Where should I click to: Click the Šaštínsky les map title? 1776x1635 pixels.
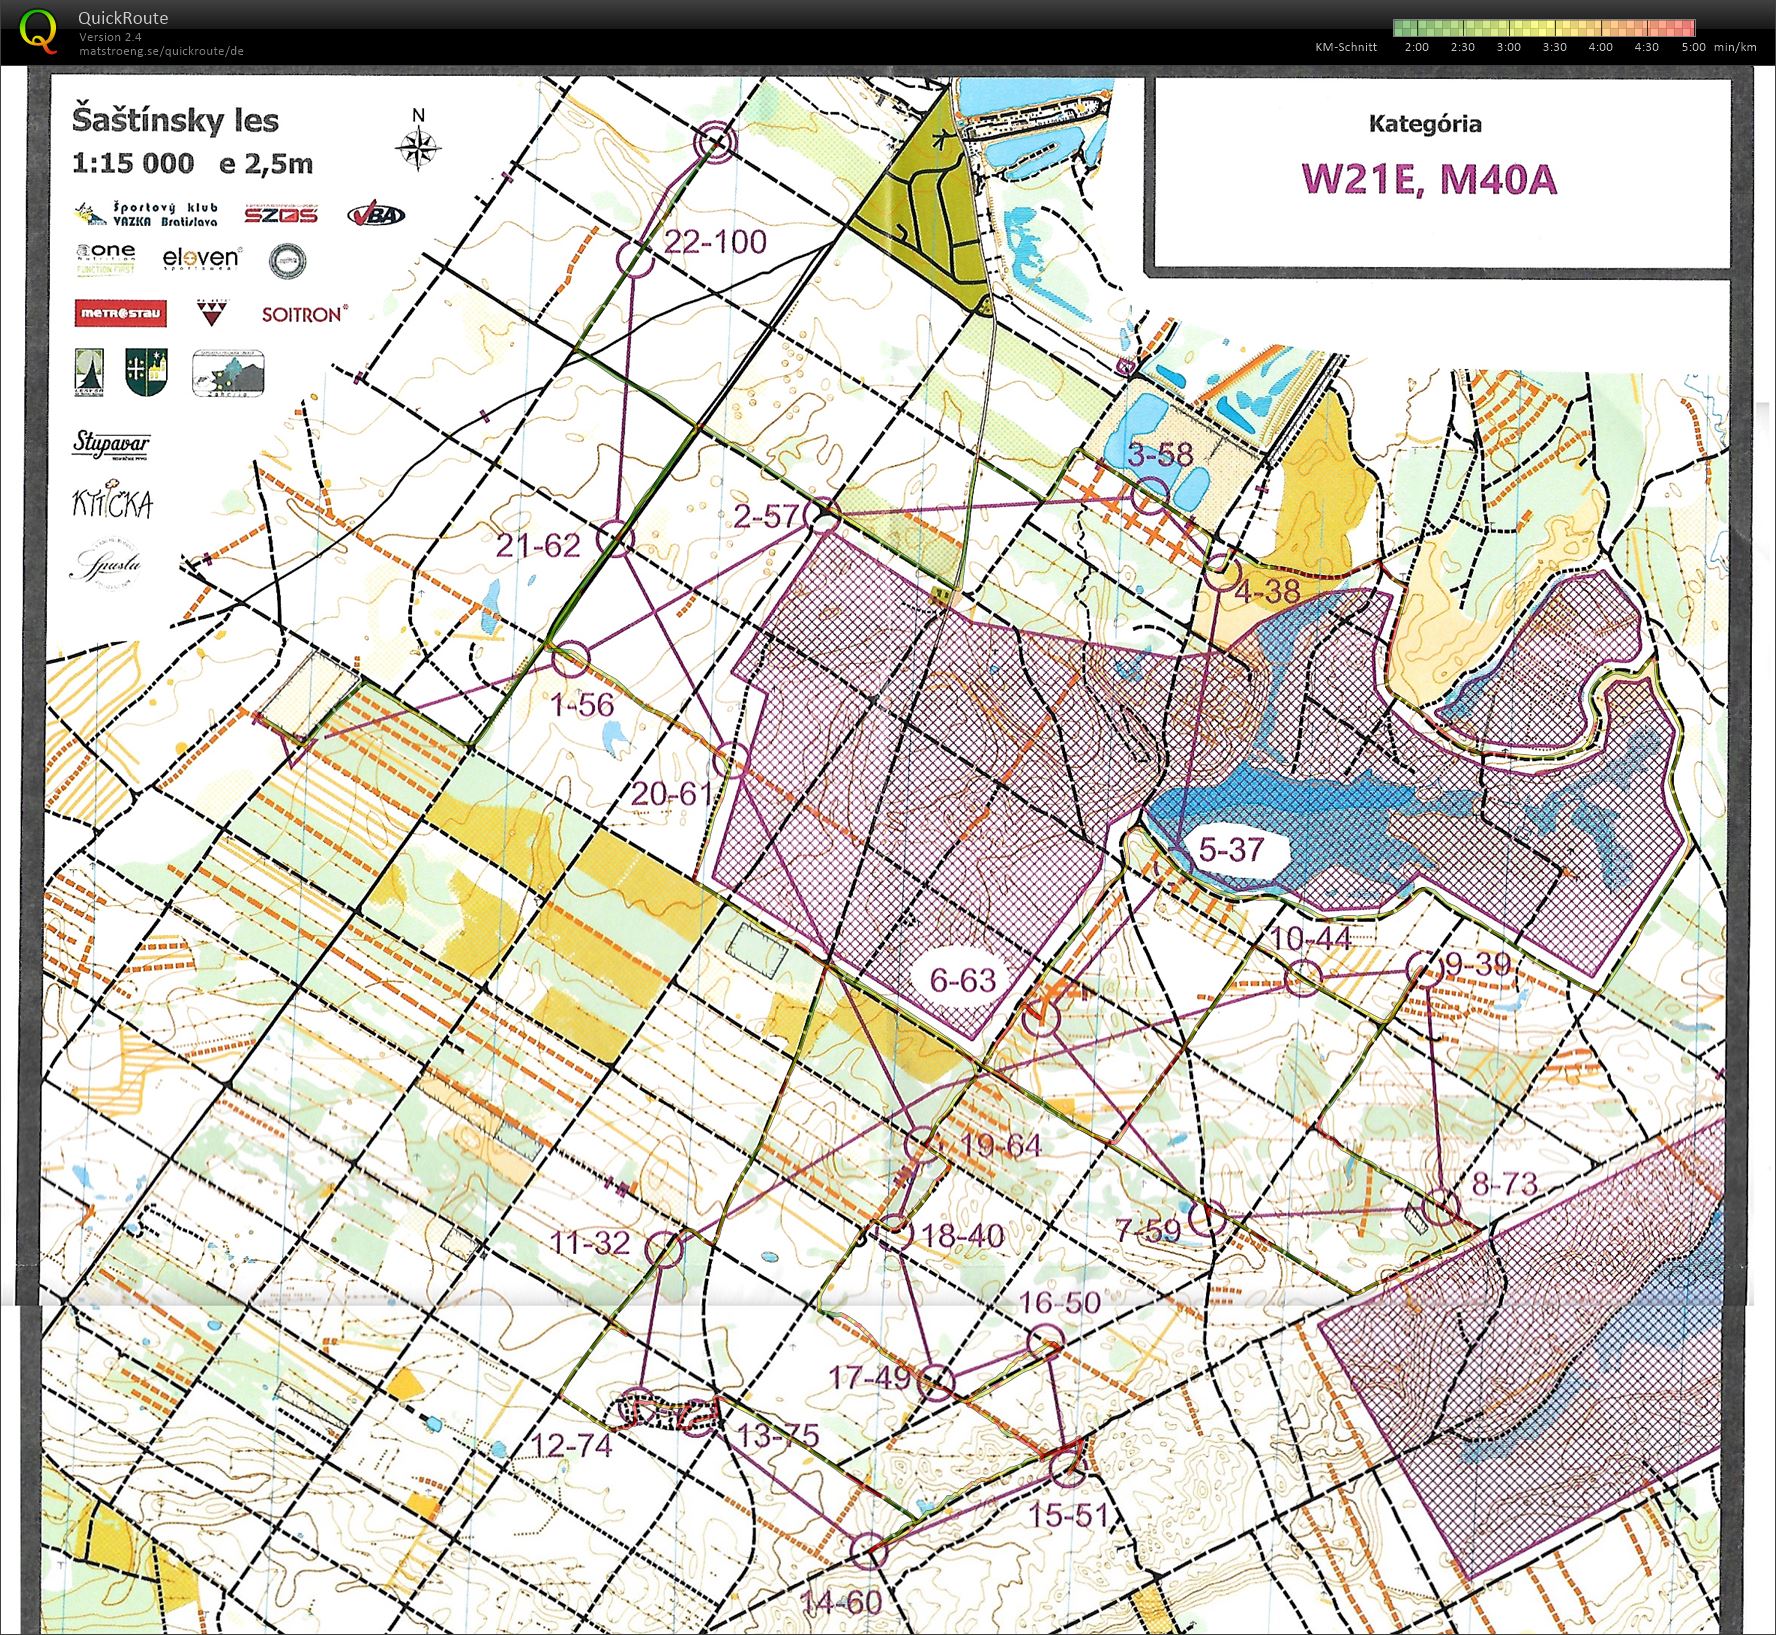click(x=175, y=121)
